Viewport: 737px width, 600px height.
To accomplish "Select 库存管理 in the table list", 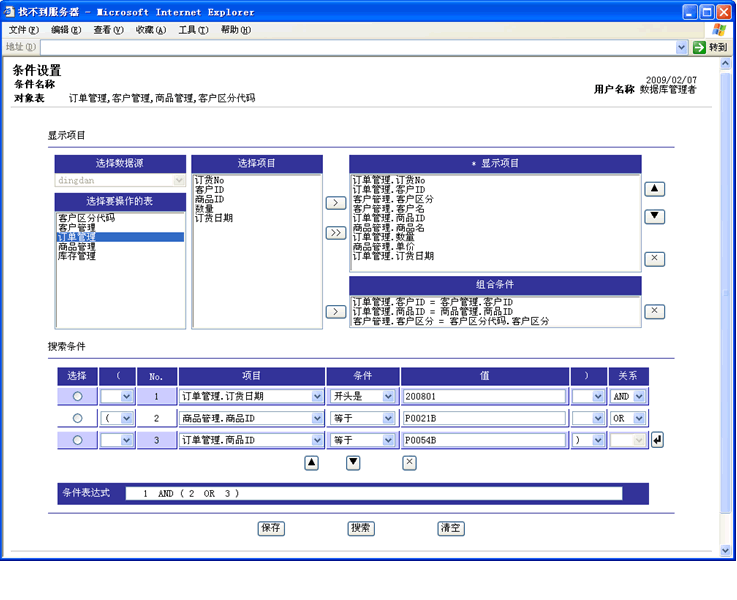I will click(78, 256).
